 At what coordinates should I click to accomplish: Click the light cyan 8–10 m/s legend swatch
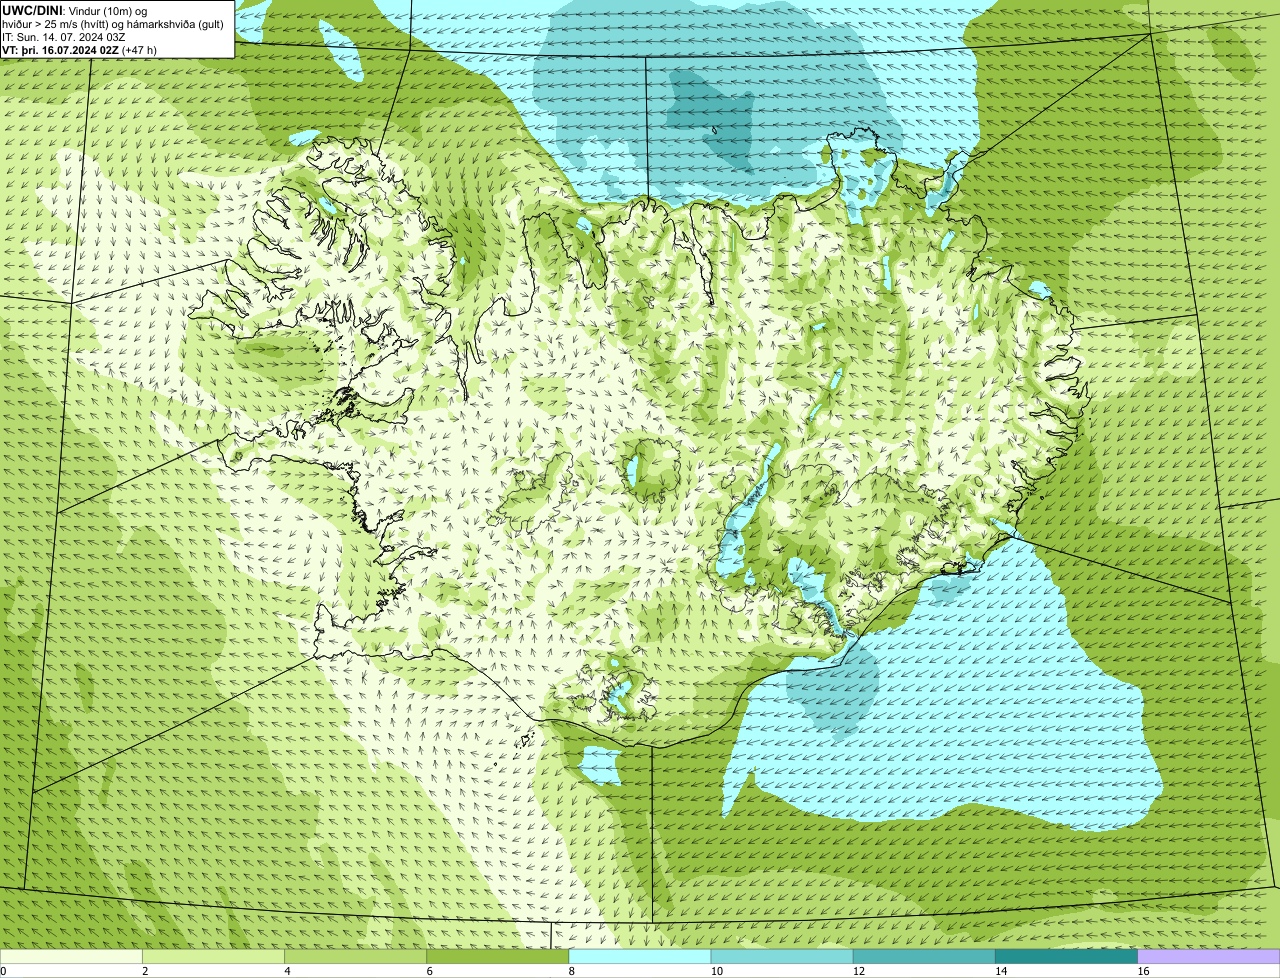[640, 956]
